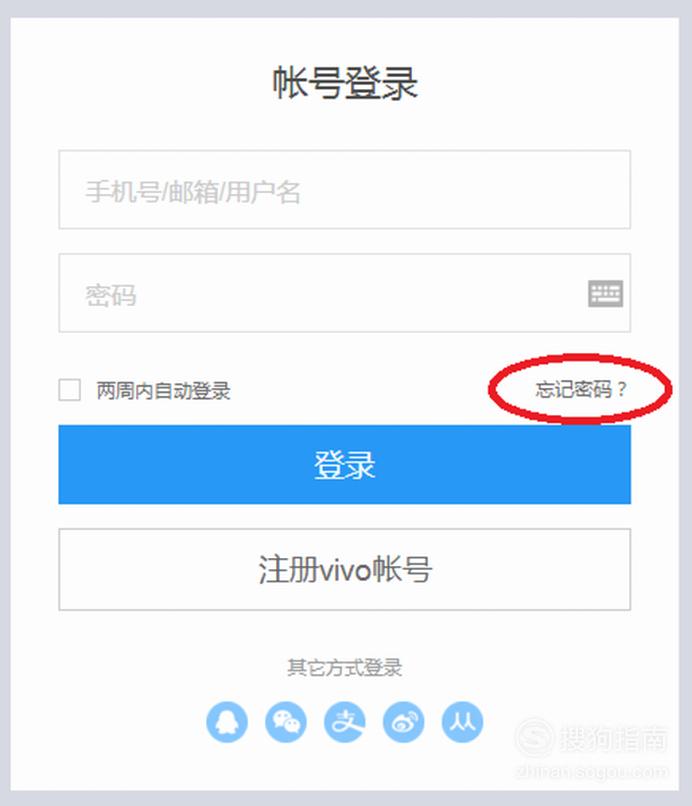Focus the 手机号/邮箱/用户名 input field
692x806 pixels.
point(344,190)
